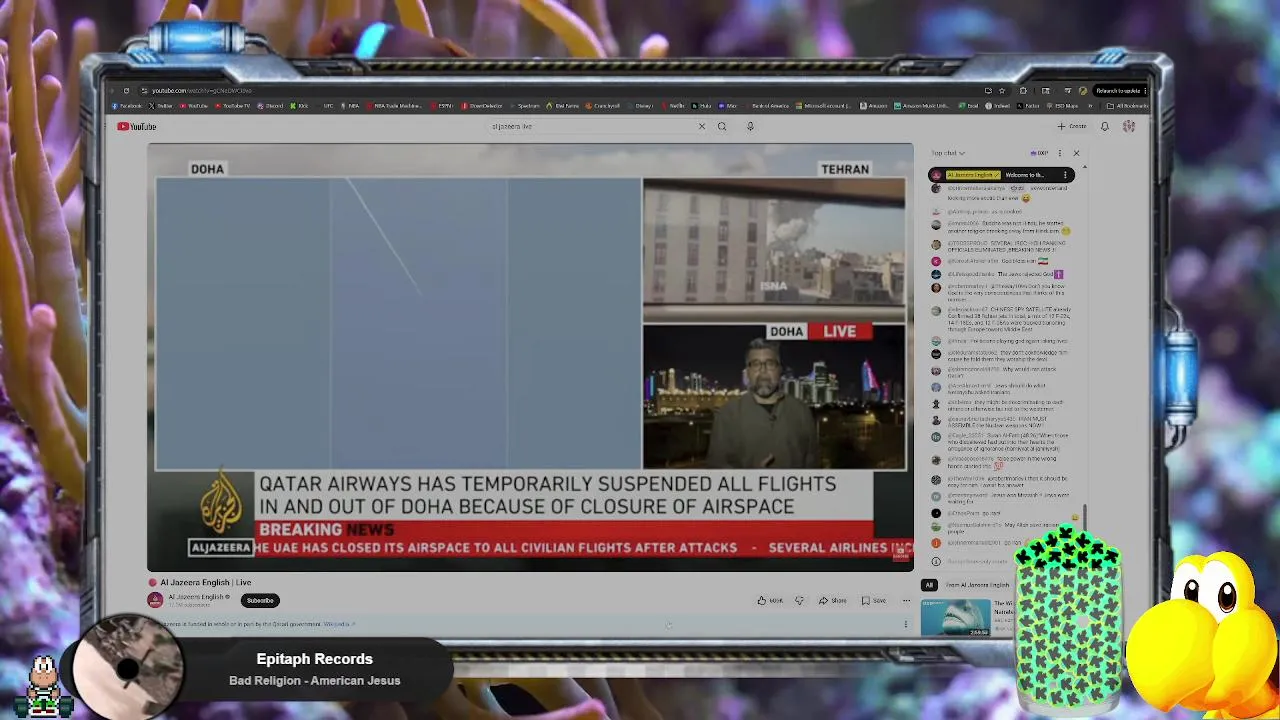Open the Spectrum bookmark
This screenshot has height=720, width=1280.
pyautogui.click(x=524, y=106)
